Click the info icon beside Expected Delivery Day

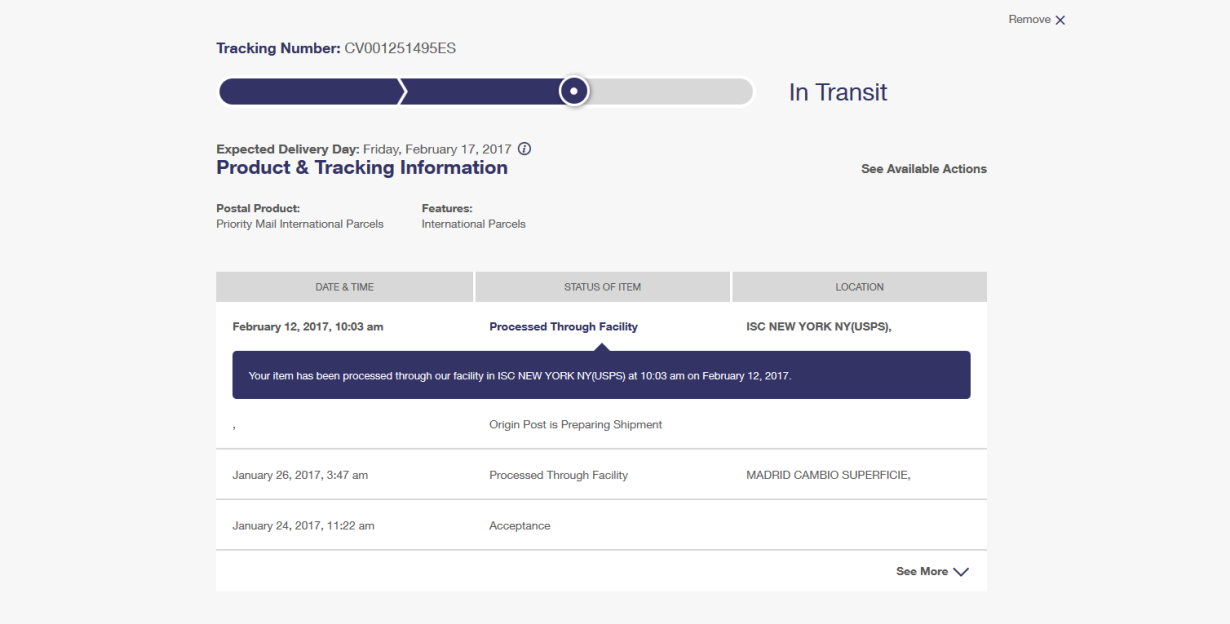[524, 149]
